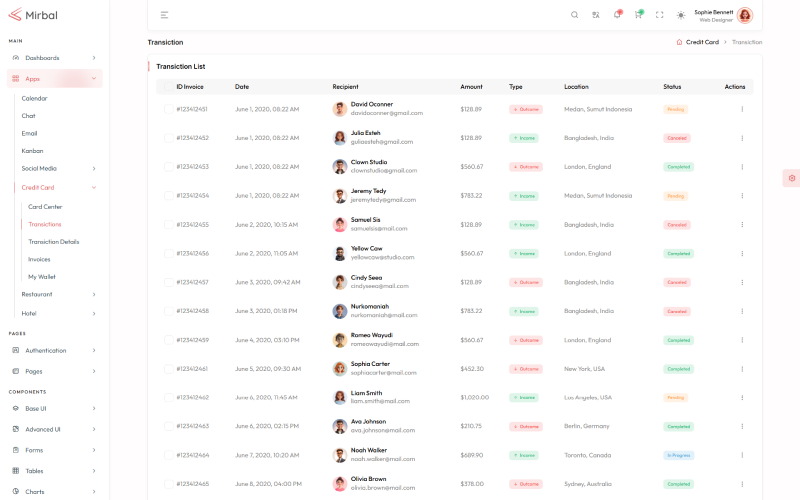This screenshot has height=500, width=800.
Task: Open the floating settings gear panel
Action: tap(791, 178)
